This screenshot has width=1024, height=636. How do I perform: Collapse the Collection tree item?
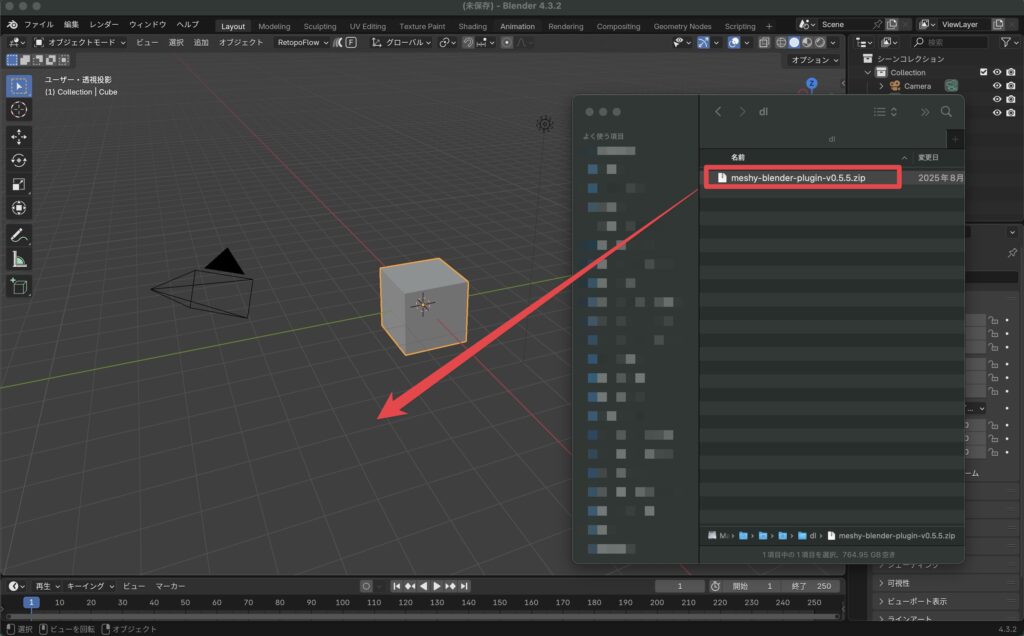point(868,72)
